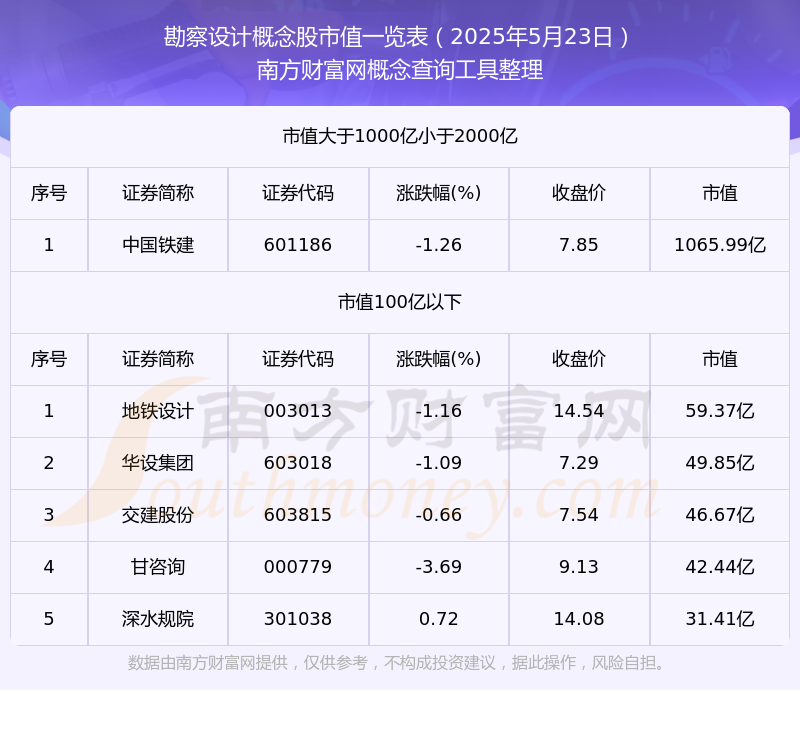Click the market cap 59.37亿
The height and width of the screenshot is (740, 800).
[x=720, y=411]
